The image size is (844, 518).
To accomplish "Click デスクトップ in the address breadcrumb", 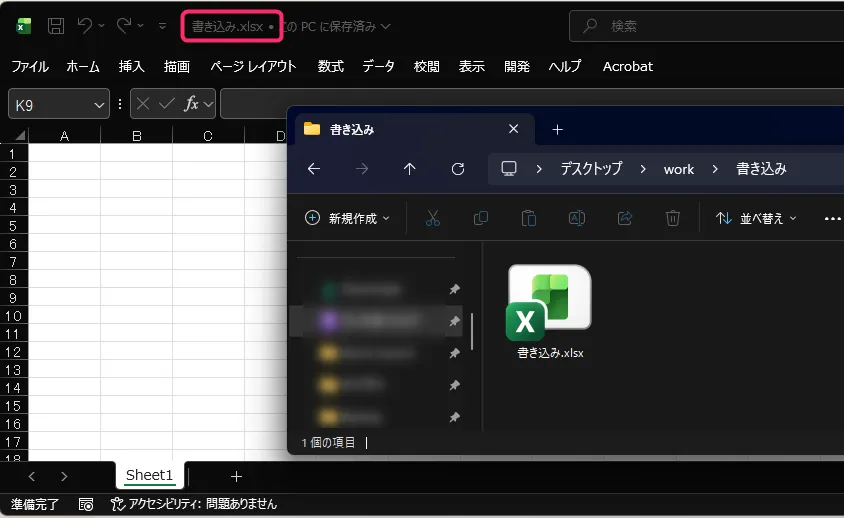I will (591, 169).
